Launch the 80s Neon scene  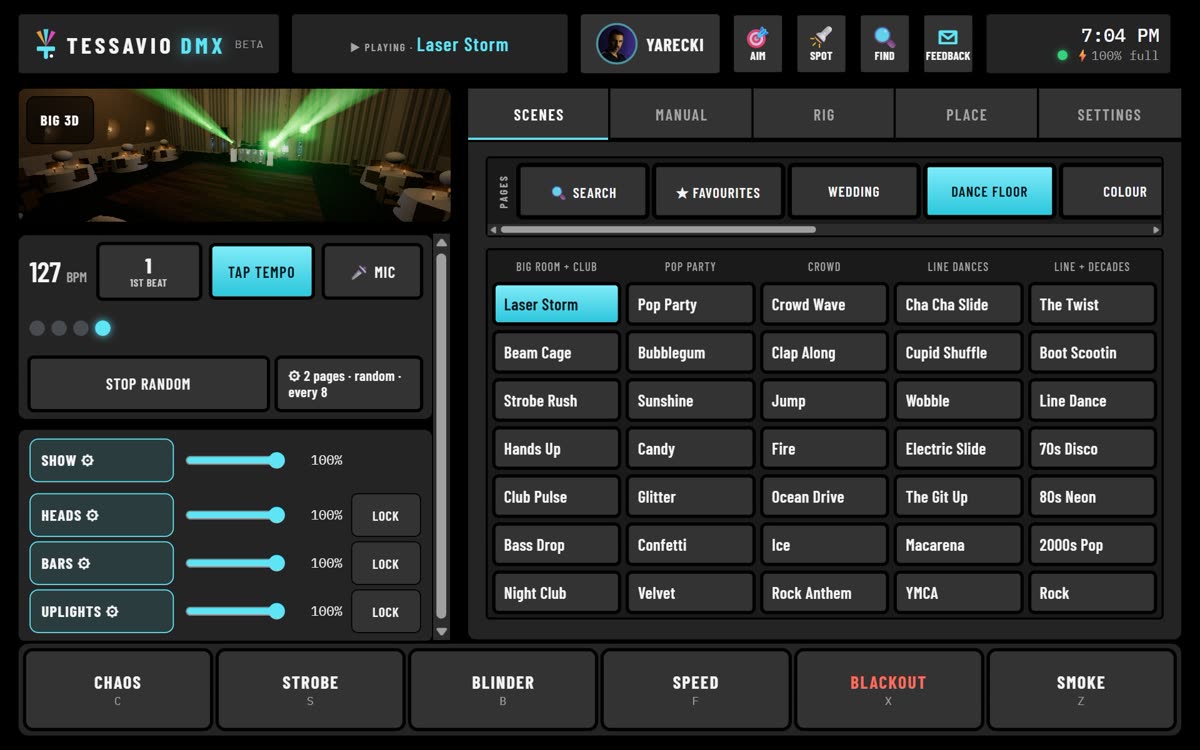tap(1092, 497)
